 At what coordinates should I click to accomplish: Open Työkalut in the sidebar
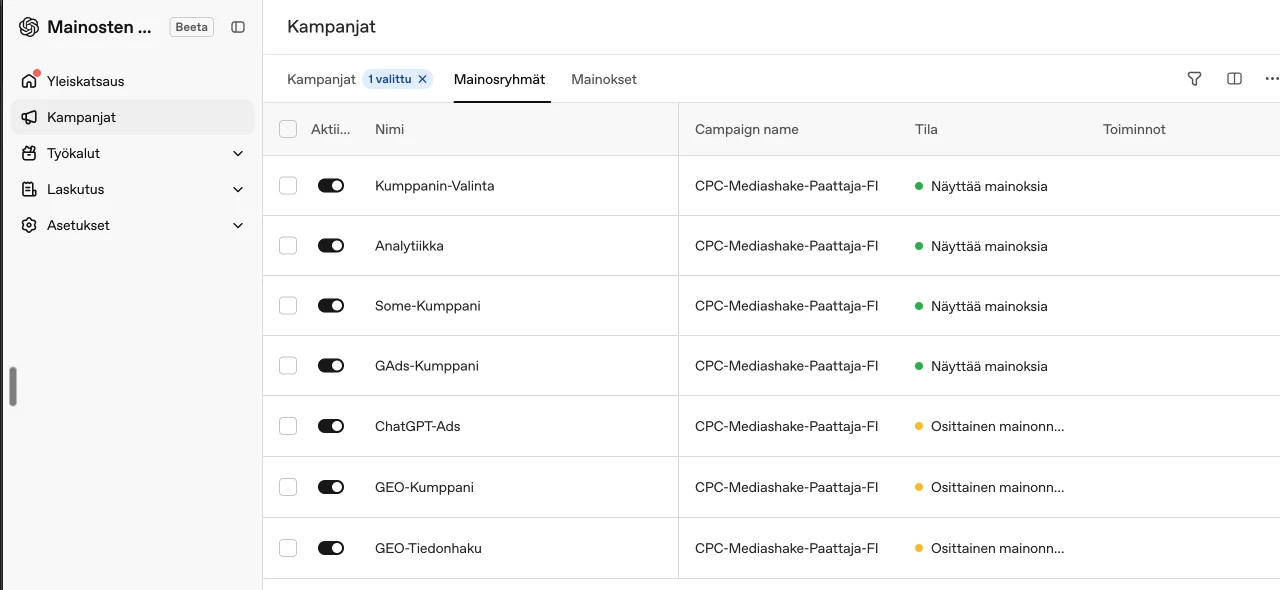pyautogui.click(x=132, y=153)
